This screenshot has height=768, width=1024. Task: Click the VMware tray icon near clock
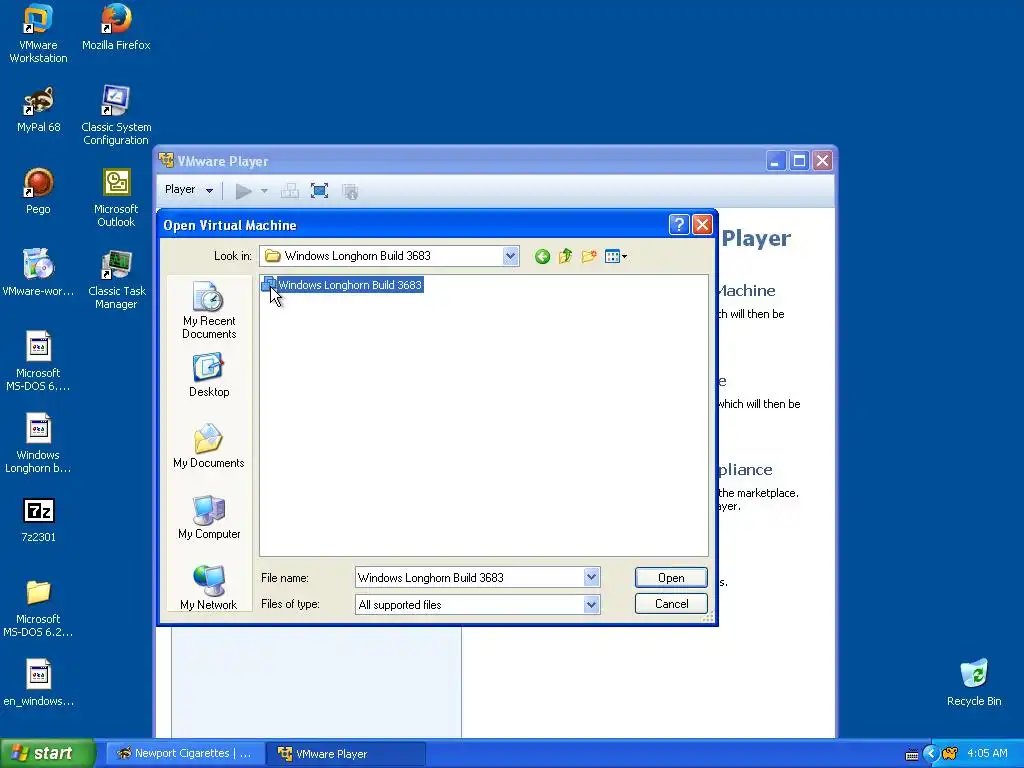click(x=950, y=754)
